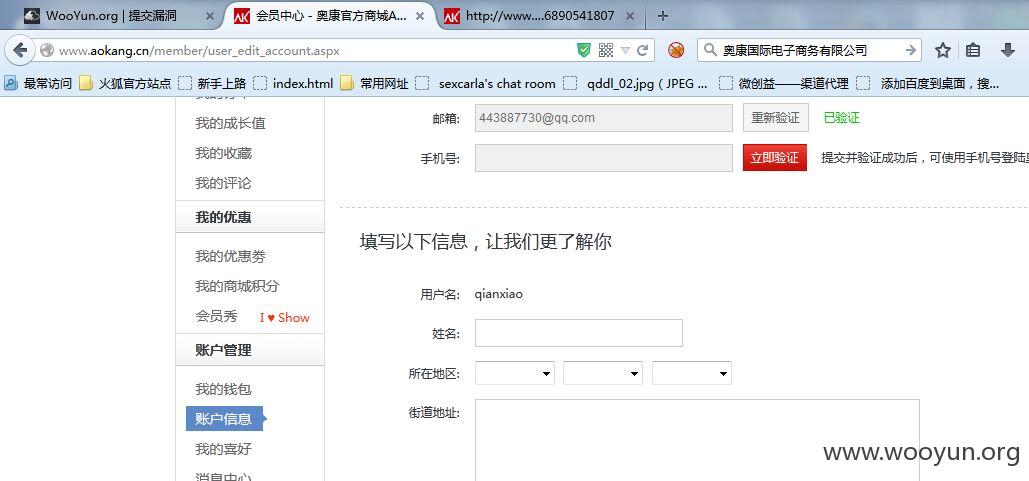
Task: Click the search box with 奥康国际电子商务有限公司
Action: click(808, 50)
